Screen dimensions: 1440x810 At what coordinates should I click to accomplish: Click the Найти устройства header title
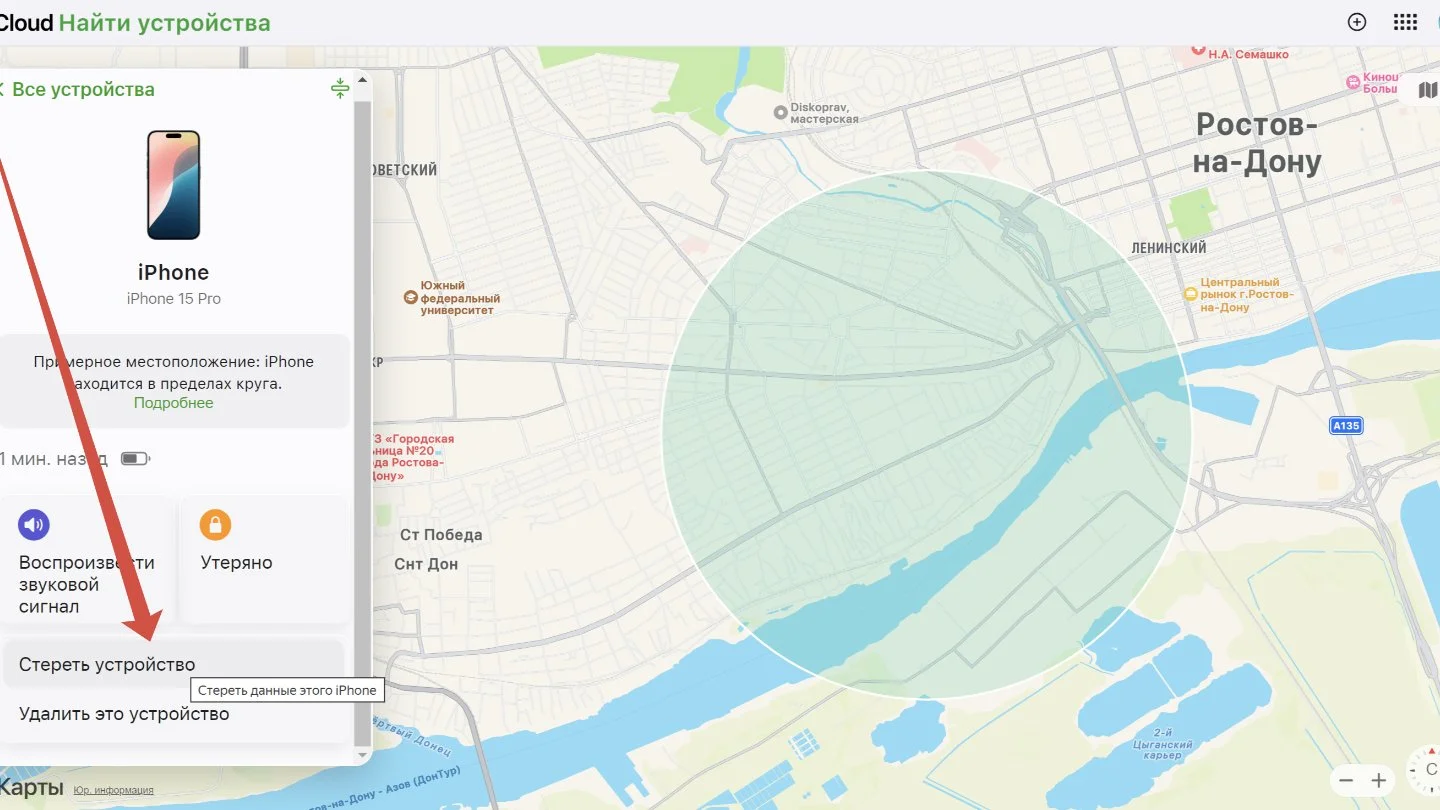165,22
